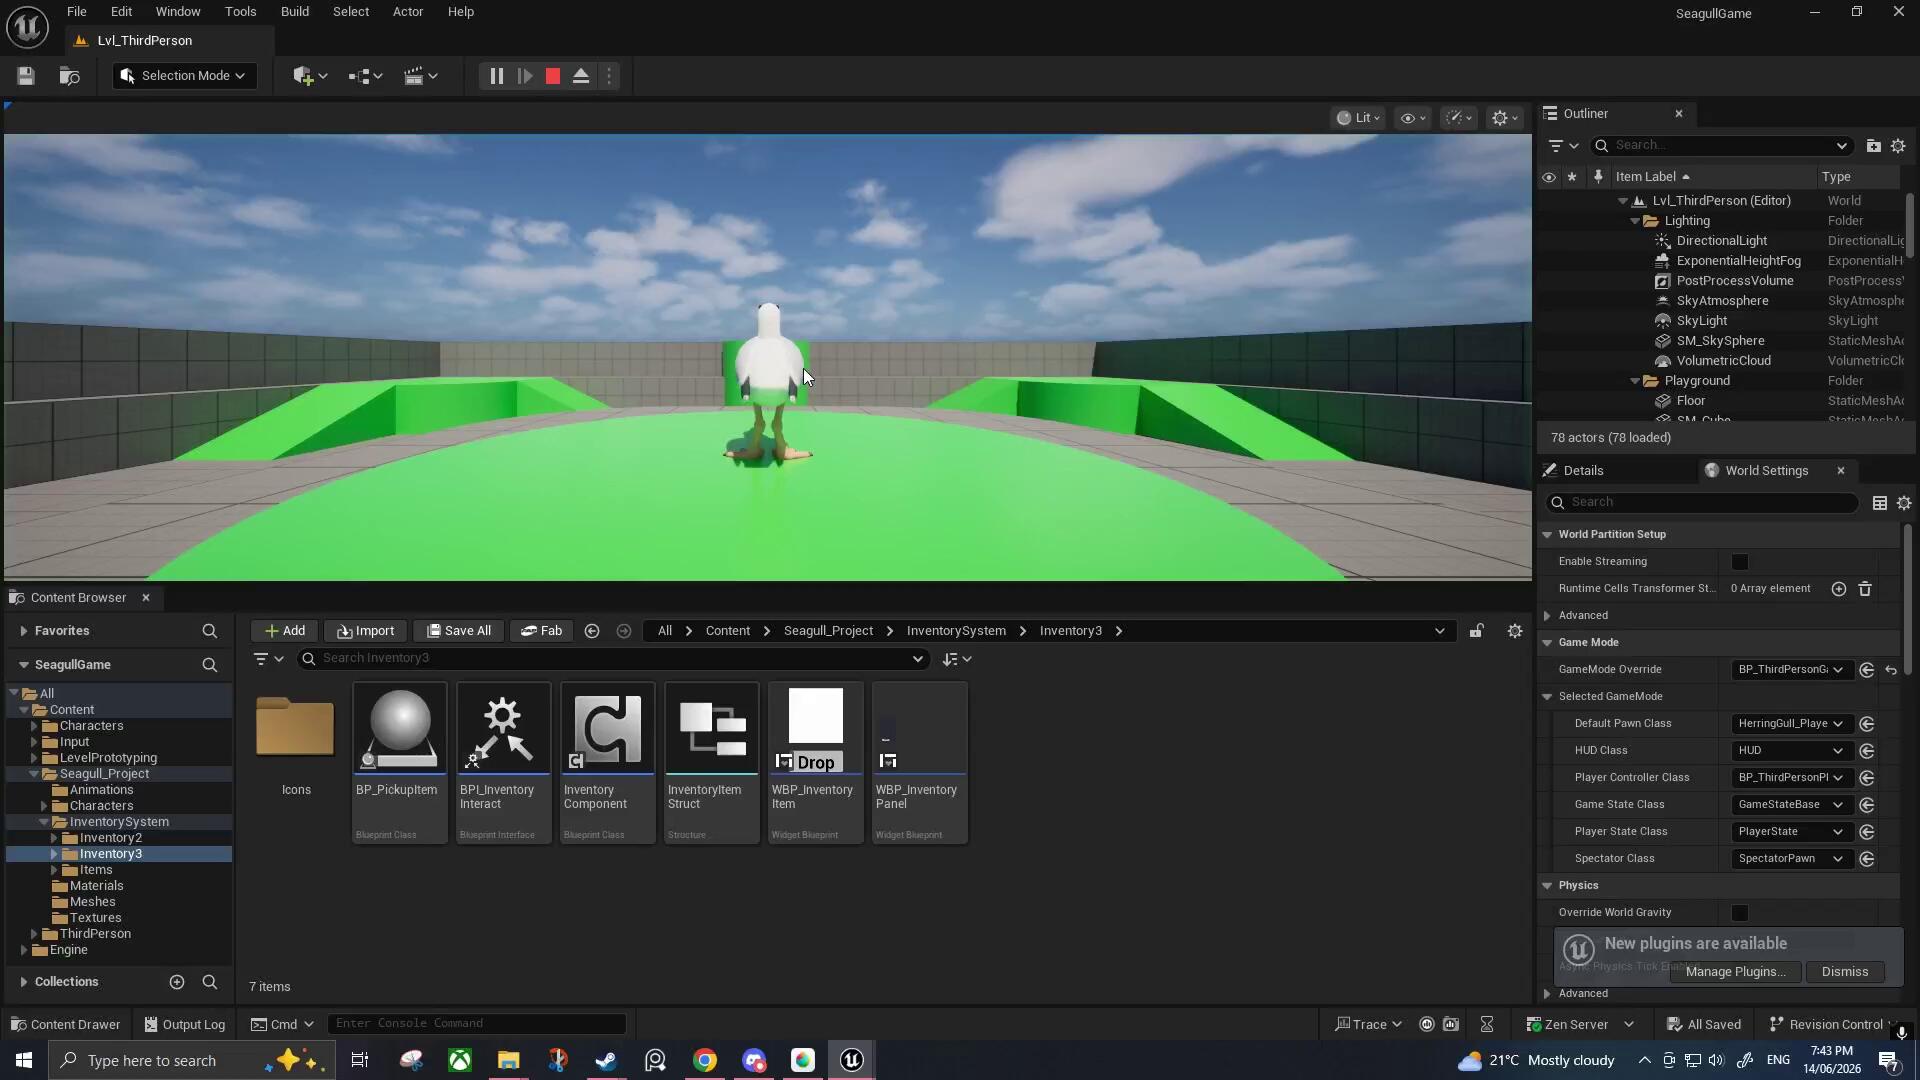The width and height of the screenshot is (1920, 1080).
Task: Search within the Favorites section
Action: pos(209,631)
